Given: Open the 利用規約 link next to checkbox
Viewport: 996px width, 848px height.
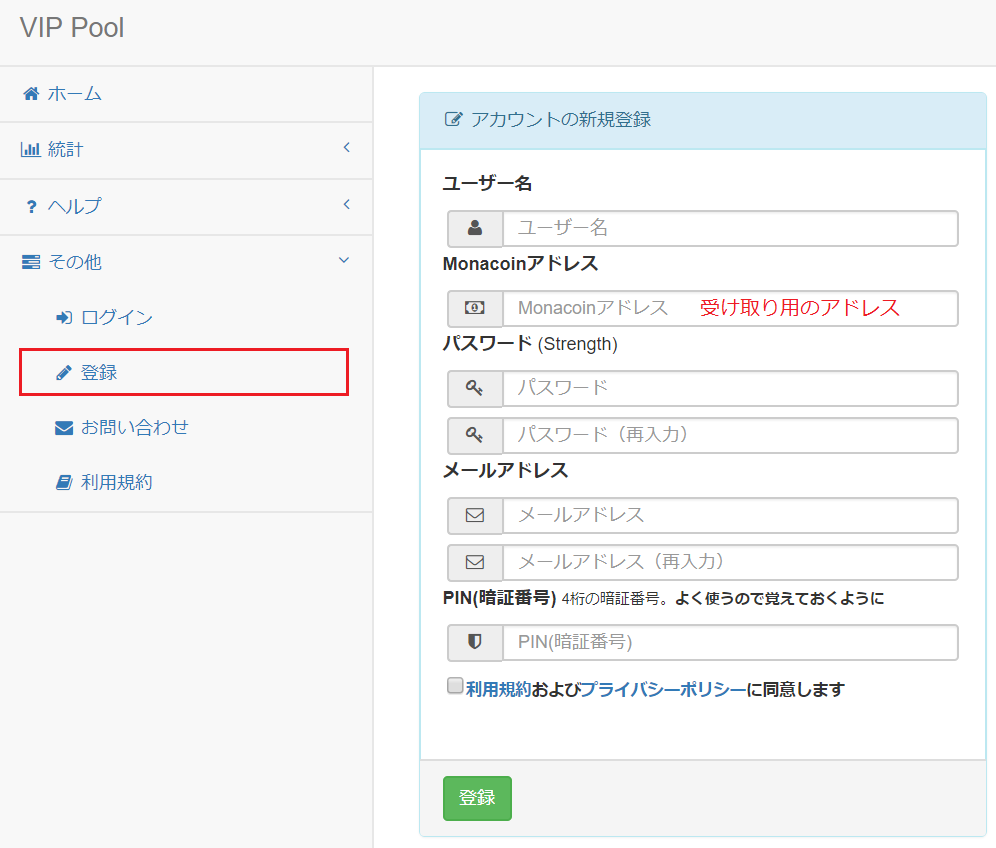Looking at the screenshot, I should pos(499,689).
